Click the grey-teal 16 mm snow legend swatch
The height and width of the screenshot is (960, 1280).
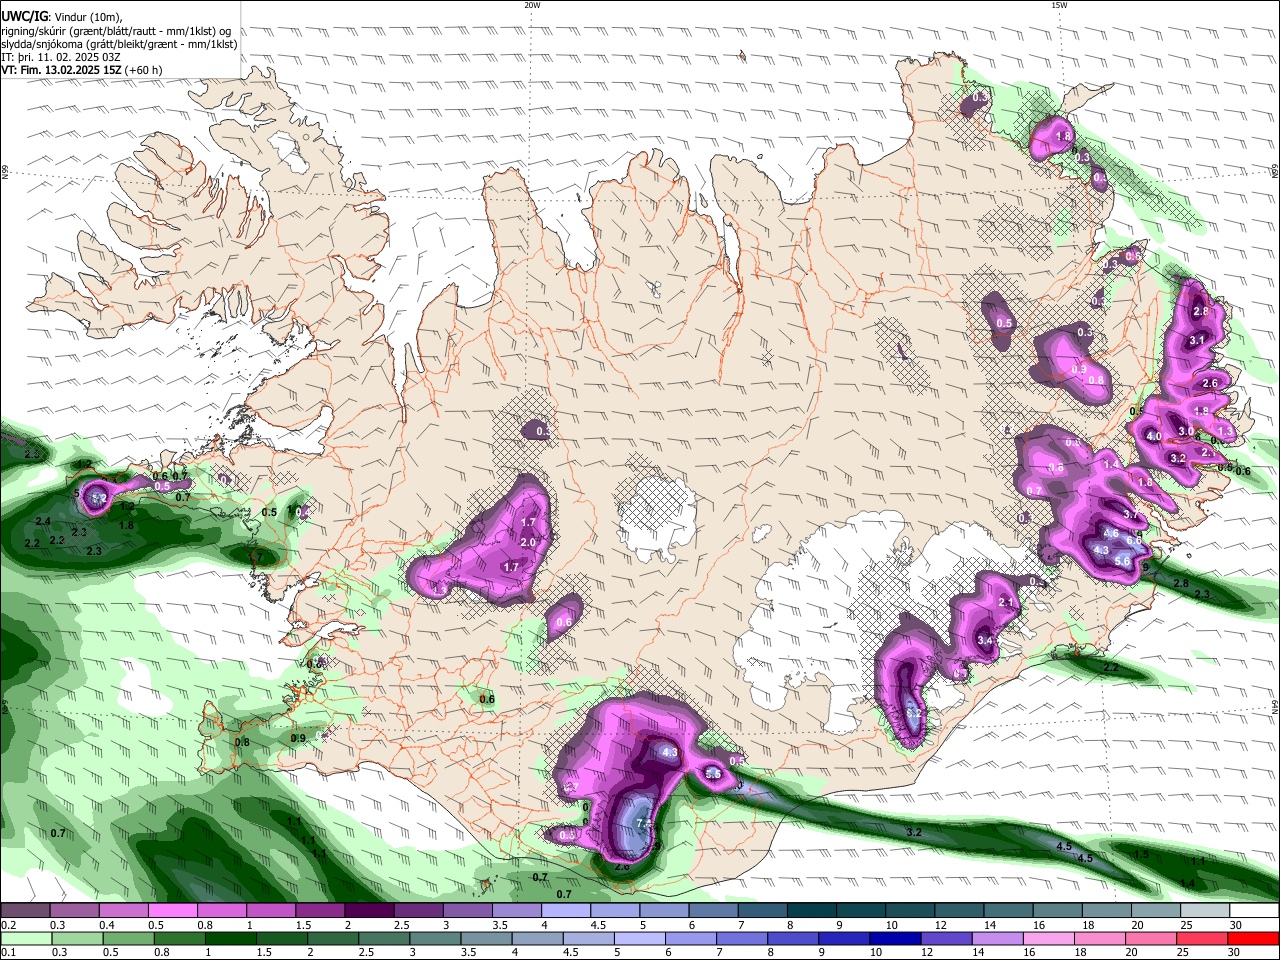(x=1057, y=910)
